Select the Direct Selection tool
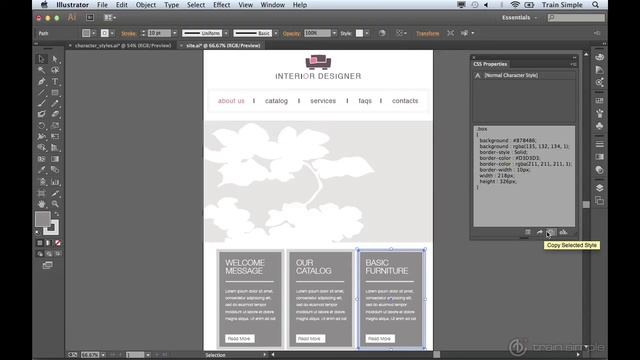The height and width of the screenshot is (360, 640). tap(55, 59)
